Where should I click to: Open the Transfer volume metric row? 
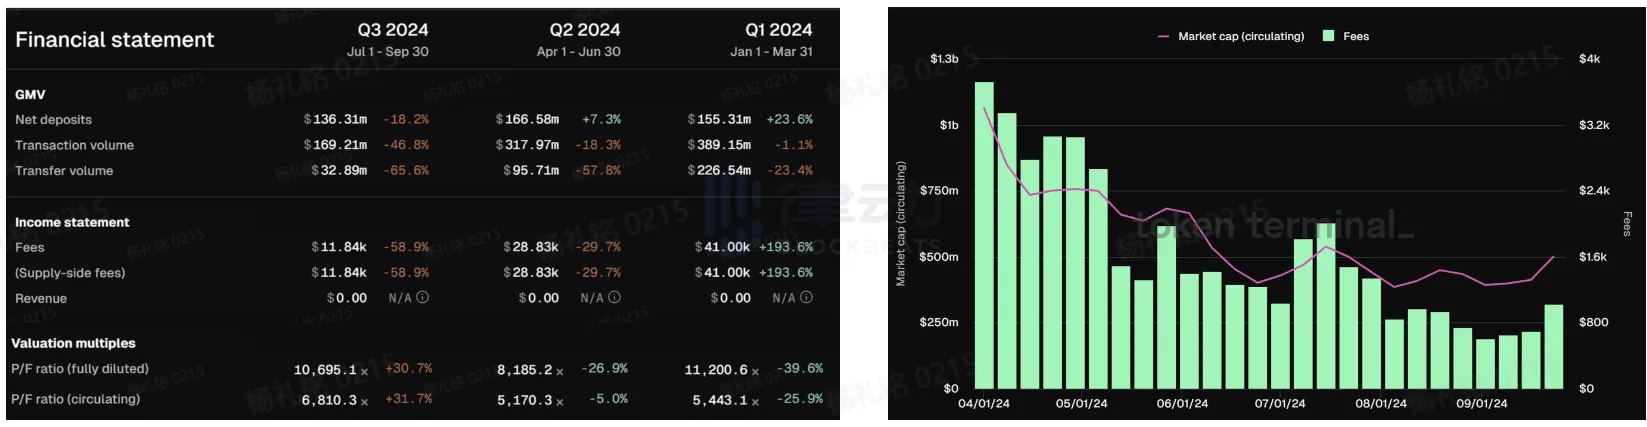coord(64,171)
